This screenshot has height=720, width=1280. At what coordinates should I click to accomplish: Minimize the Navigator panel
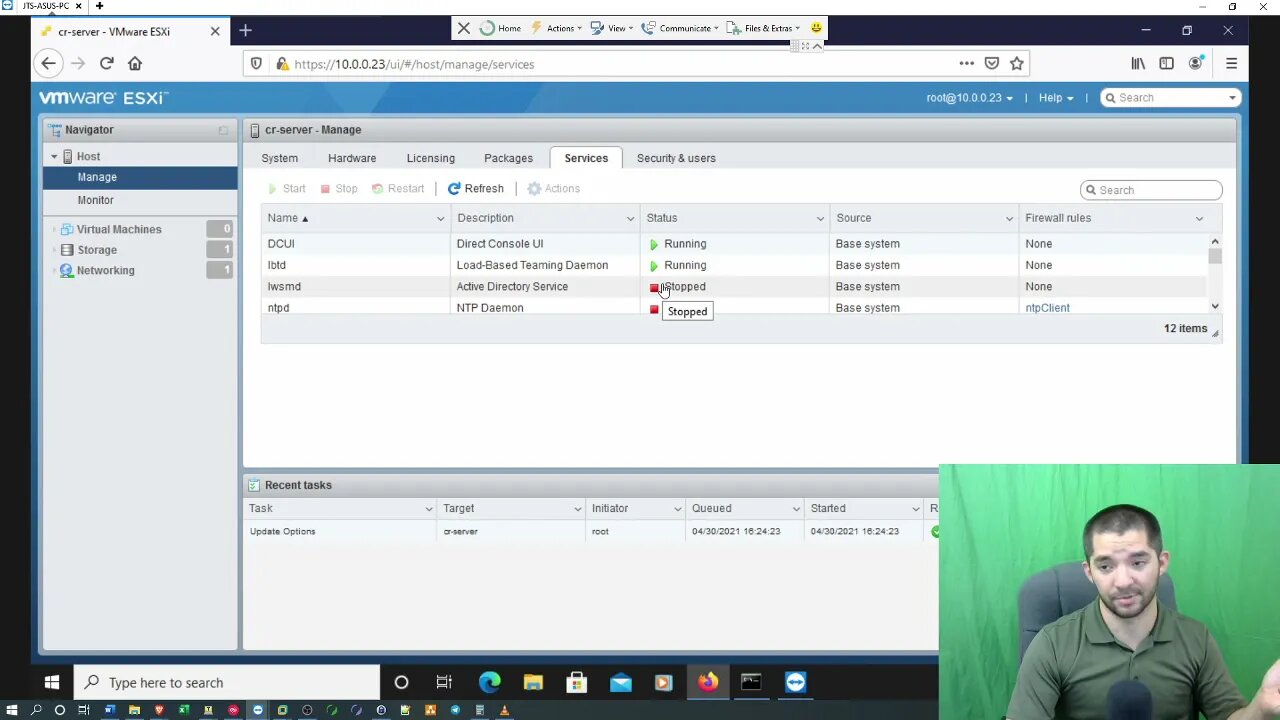click(223, 130)
